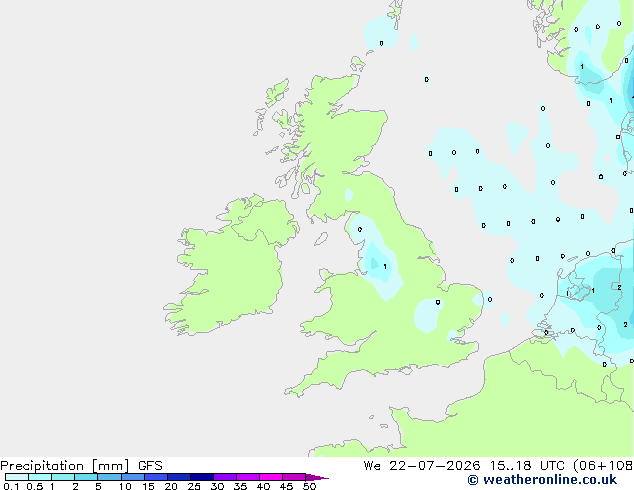Click the 40 to 45 mm legend swatch

271,477
